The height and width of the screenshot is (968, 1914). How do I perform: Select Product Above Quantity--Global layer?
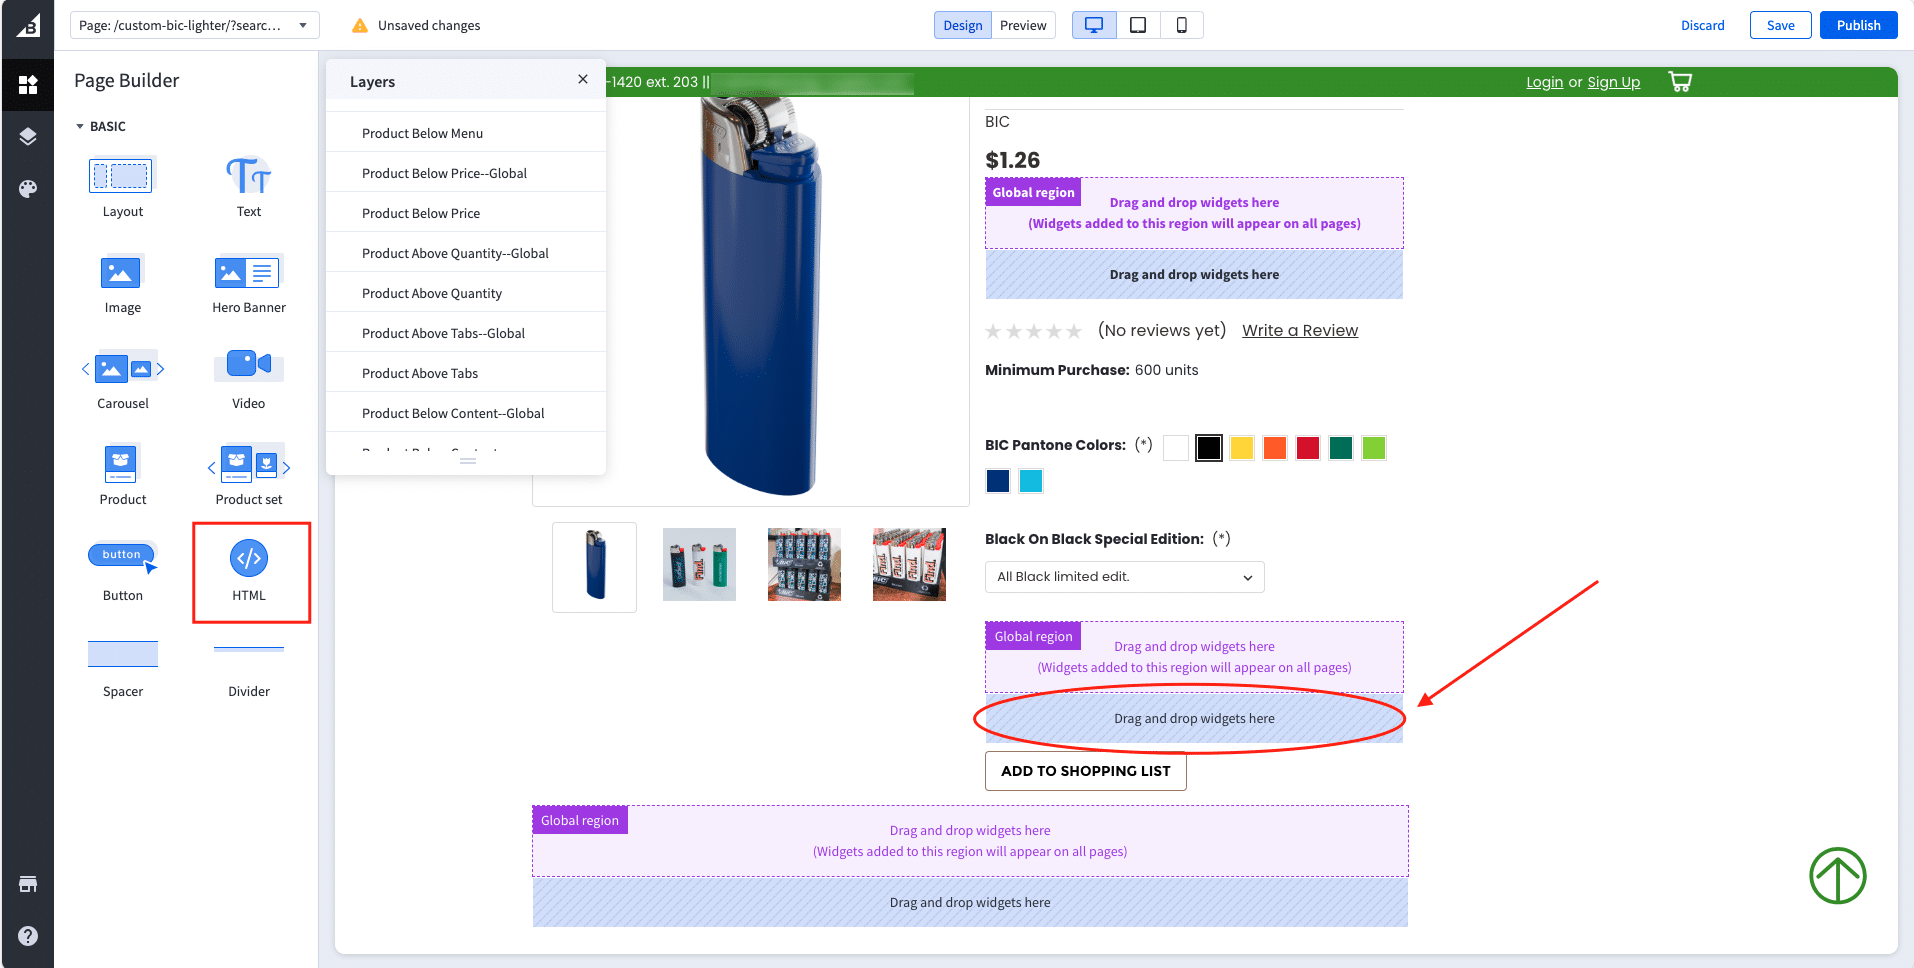tap(466, 253)
